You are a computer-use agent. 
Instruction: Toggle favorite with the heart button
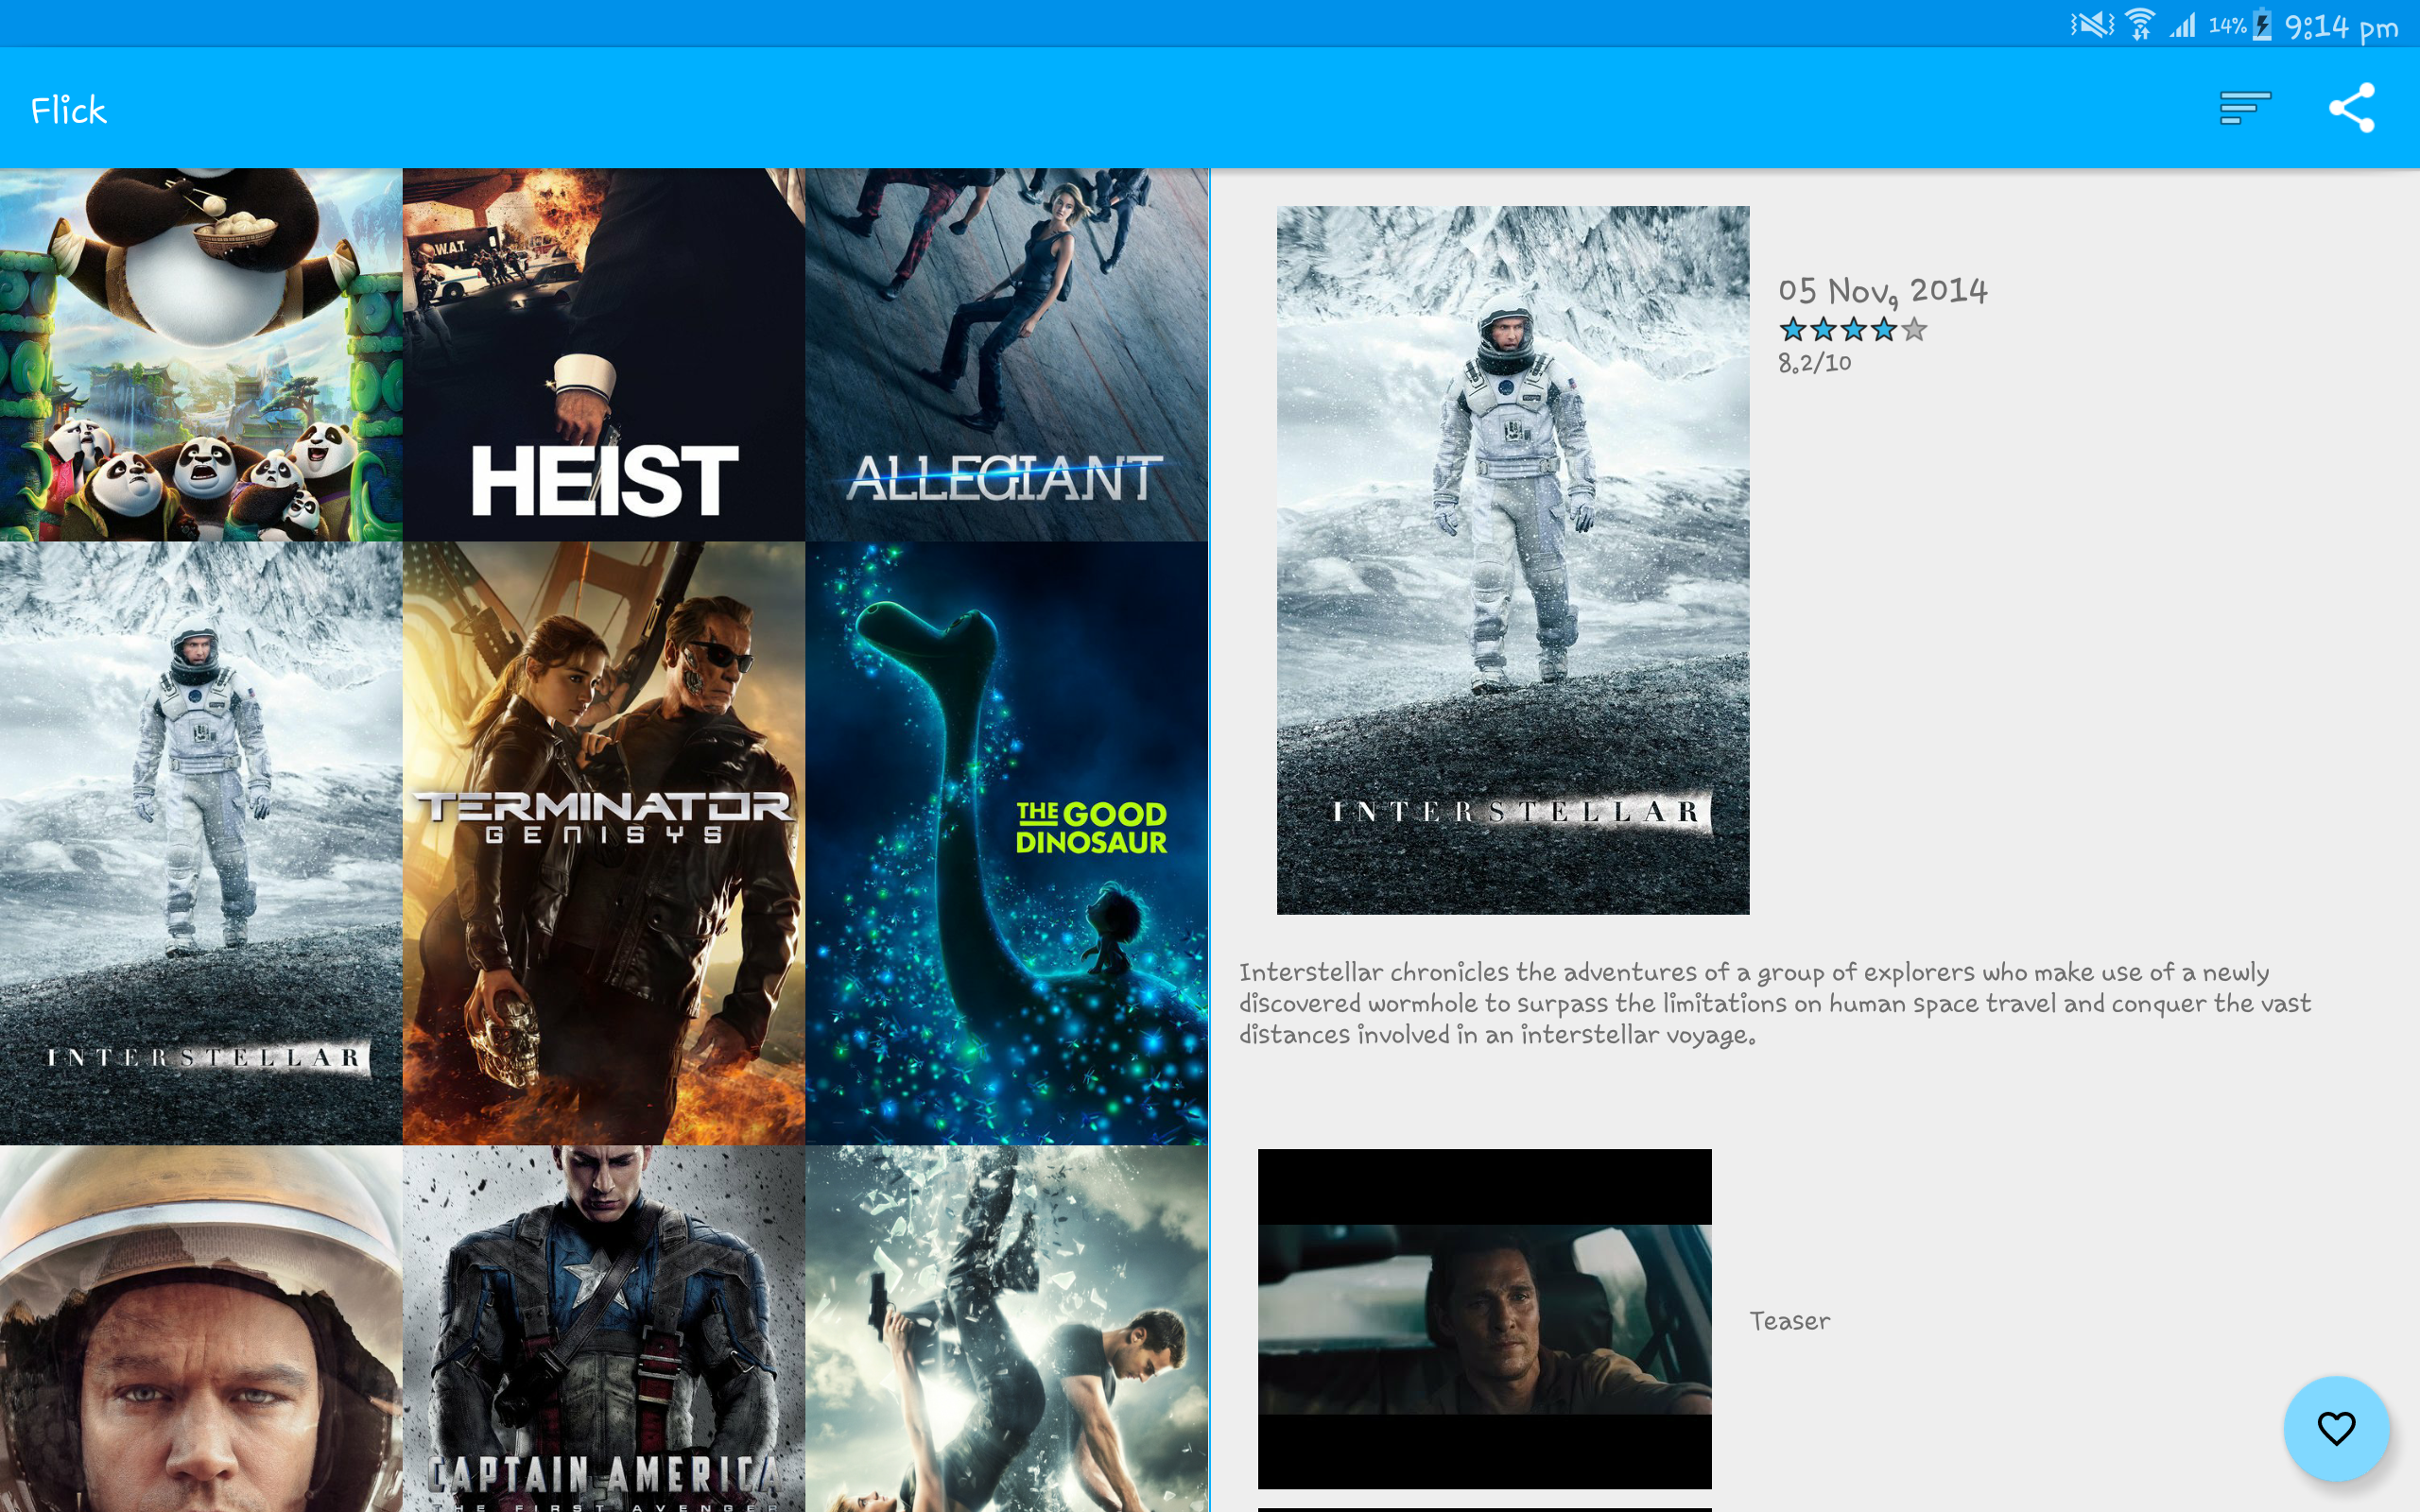coord(2335,1428)
